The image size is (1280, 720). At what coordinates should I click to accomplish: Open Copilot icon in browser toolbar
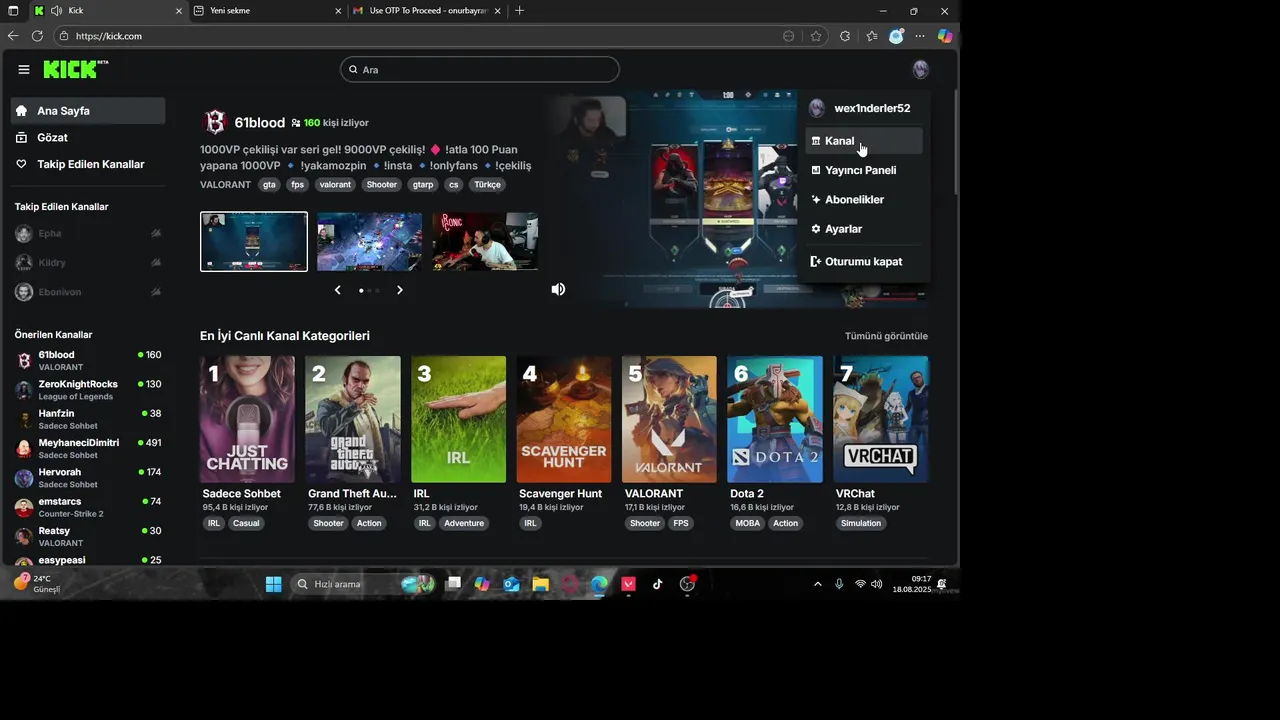(x=945, y=36)
